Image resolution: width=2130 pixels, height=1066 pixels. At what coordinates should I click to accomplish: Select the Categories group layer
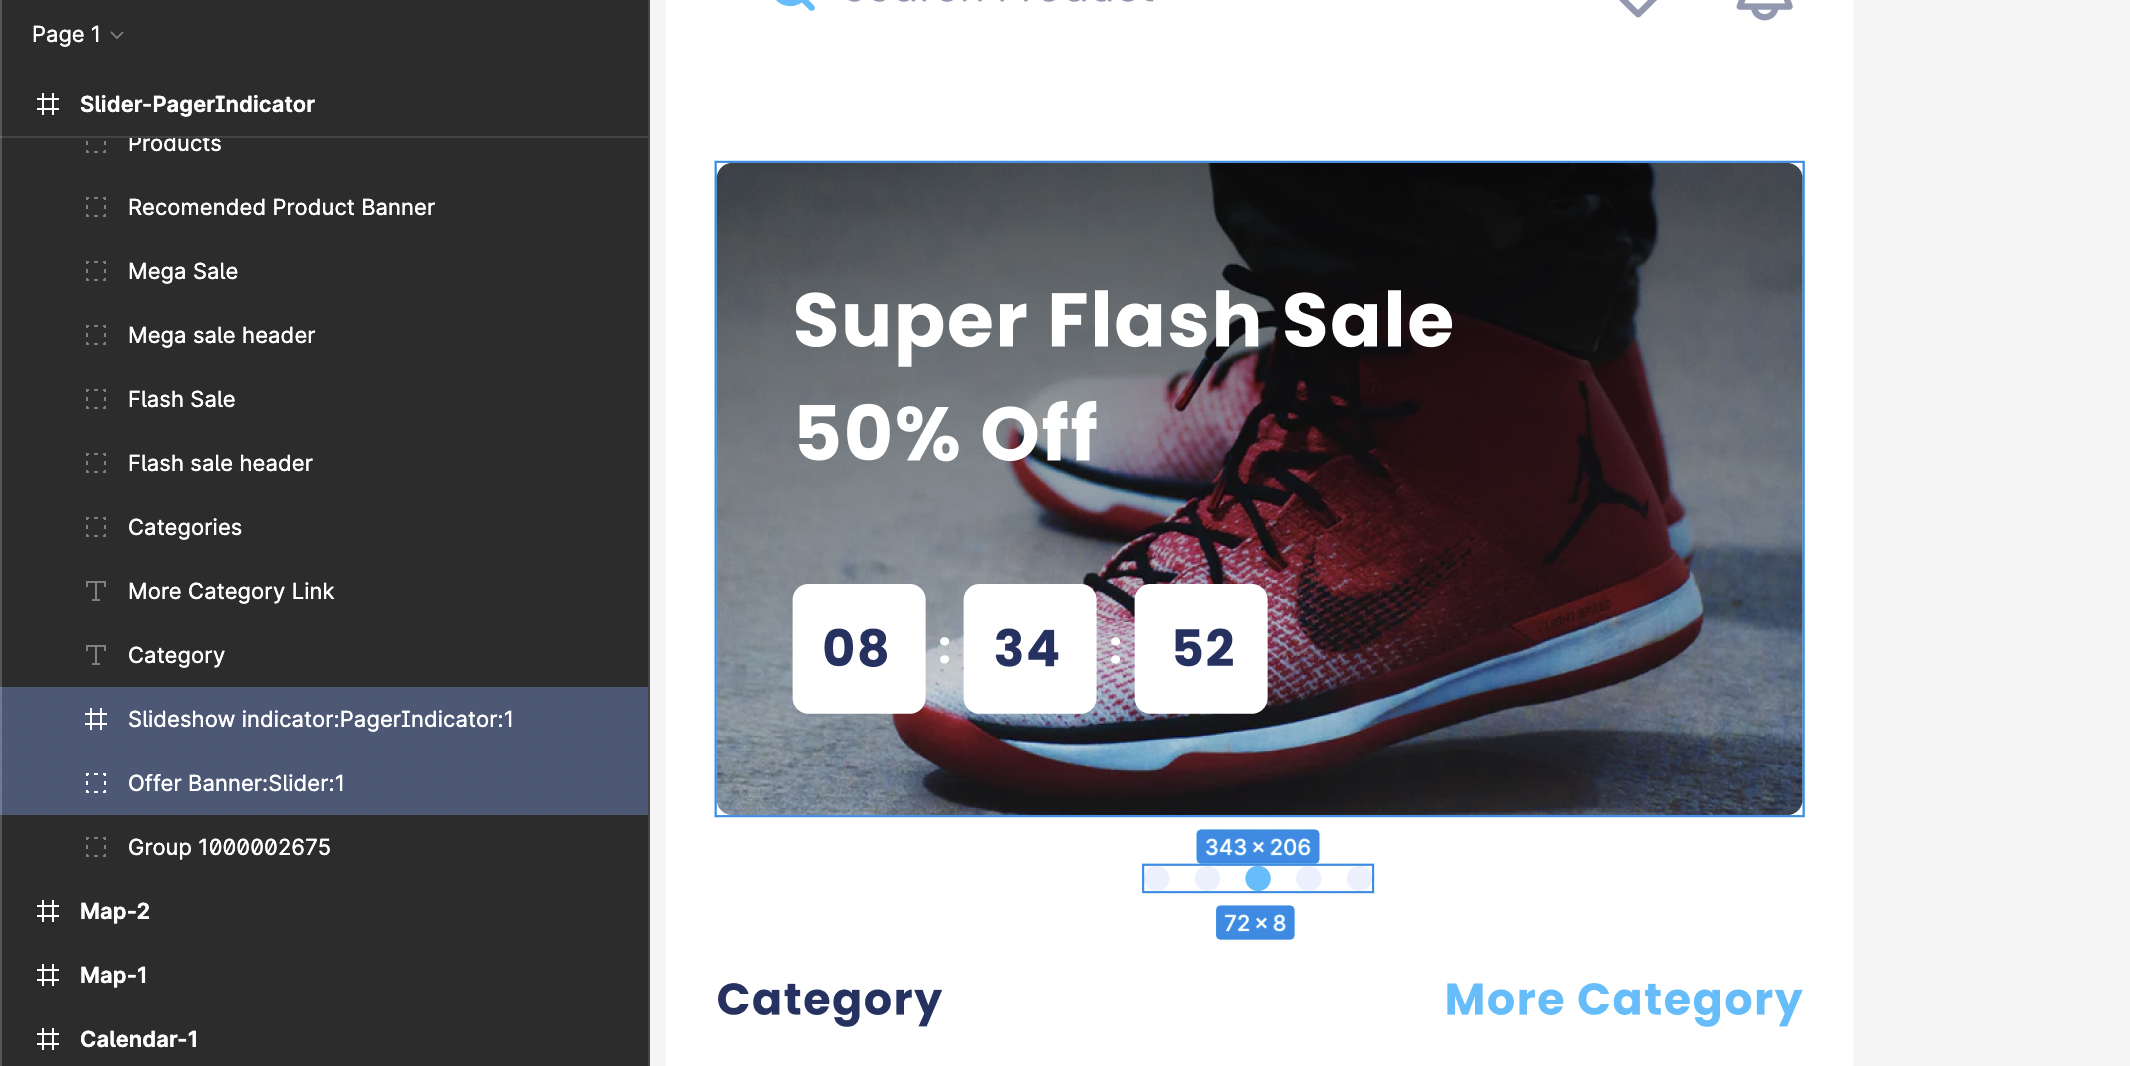(325, 527)
